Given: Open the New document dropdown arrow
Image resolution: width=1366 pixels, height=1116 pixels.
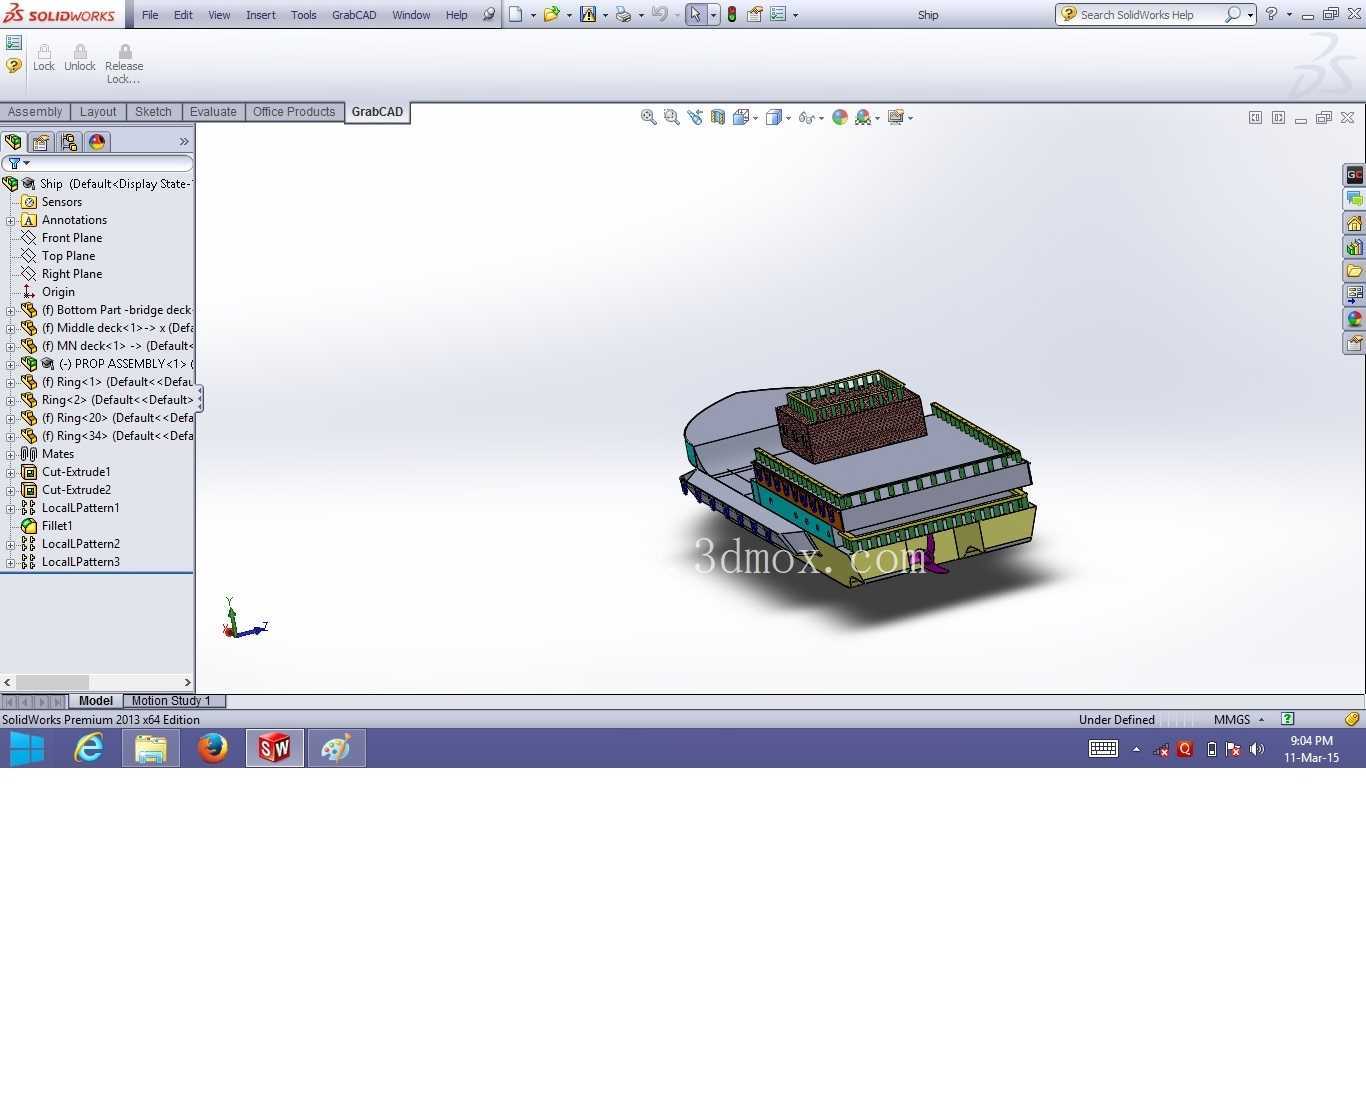Looking at the screenshot, I should 533,15.
